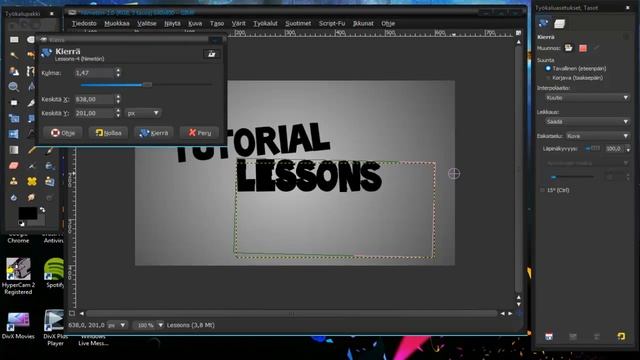Image resolution: width=640 pixels, height=360 pixels.
Task: Select the Heal tool
Action: [x=31, y=181]
